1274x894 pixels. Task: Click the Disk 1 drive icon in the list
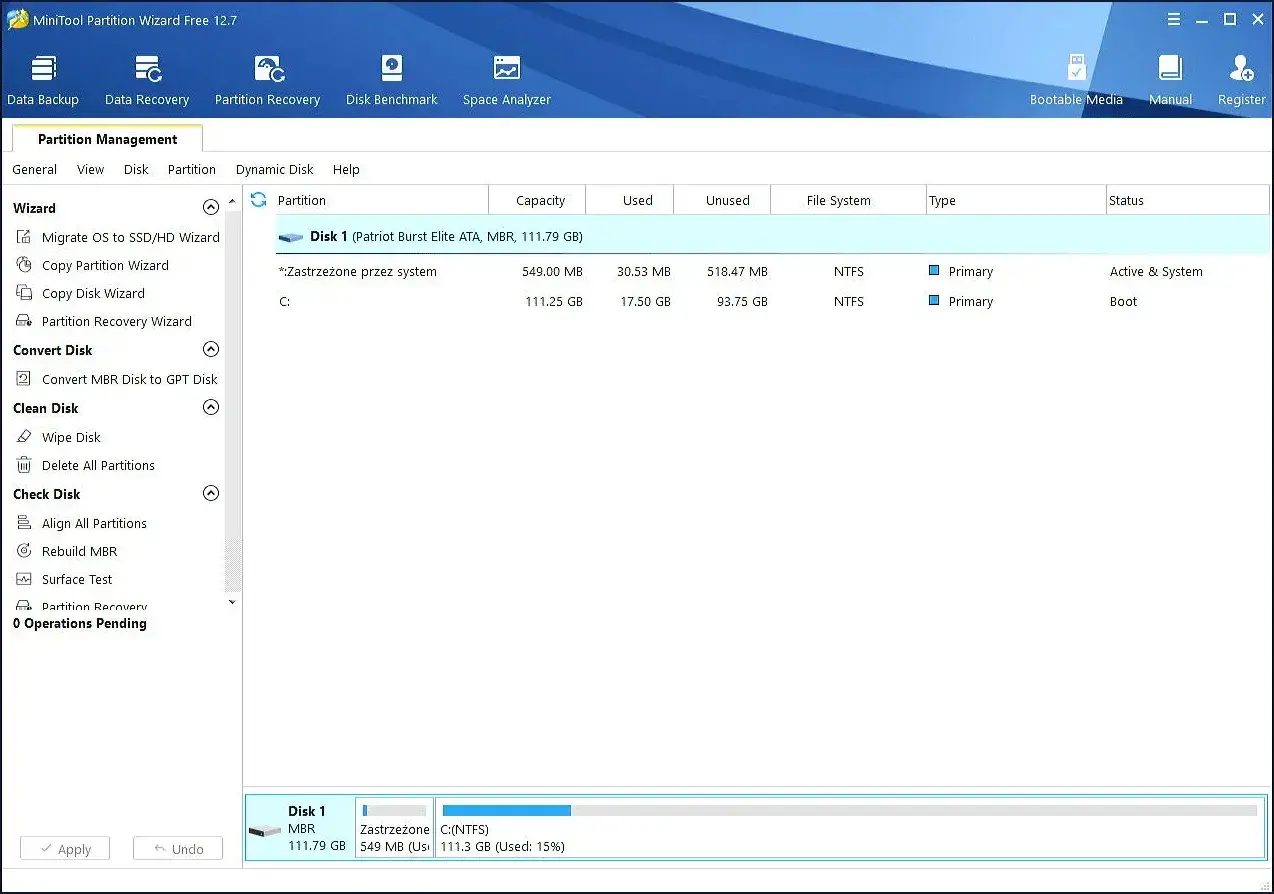coord(291,237)
